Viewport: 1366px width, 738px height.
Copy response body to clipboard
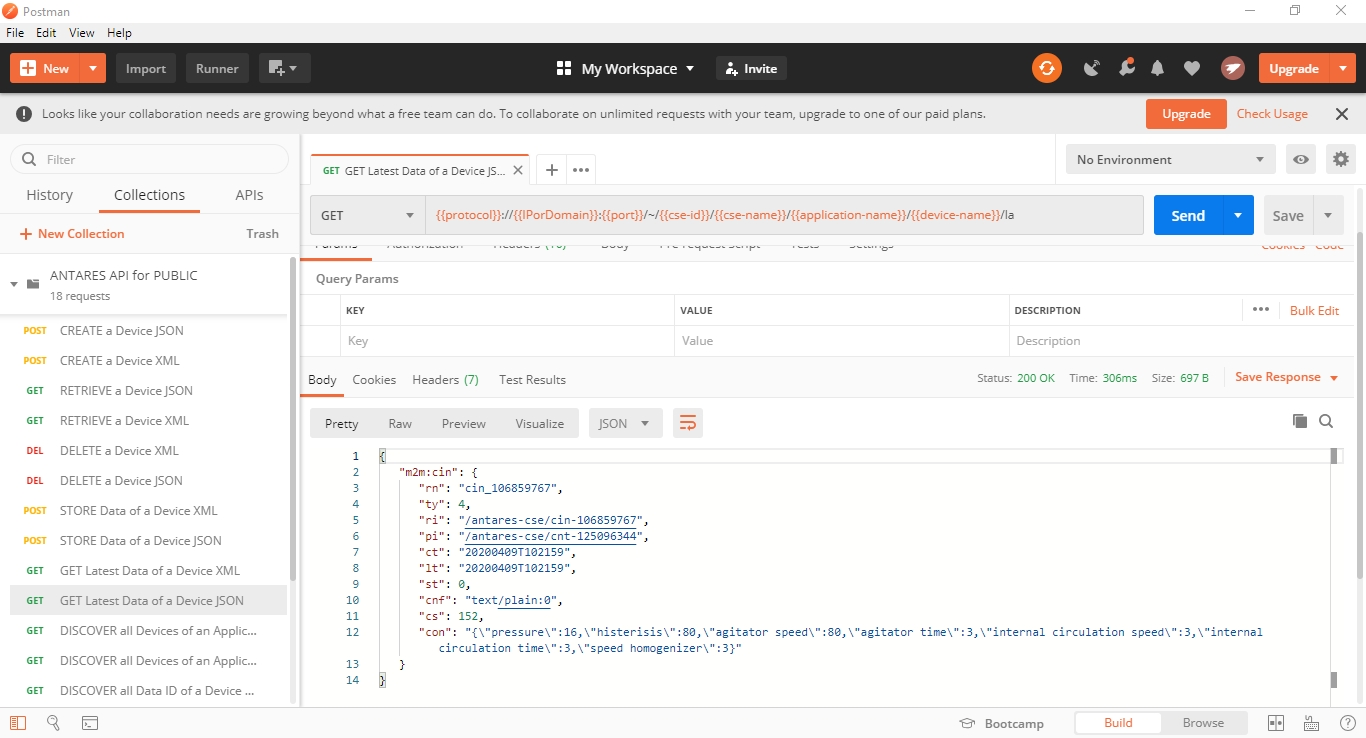(x=1300, y=421)
